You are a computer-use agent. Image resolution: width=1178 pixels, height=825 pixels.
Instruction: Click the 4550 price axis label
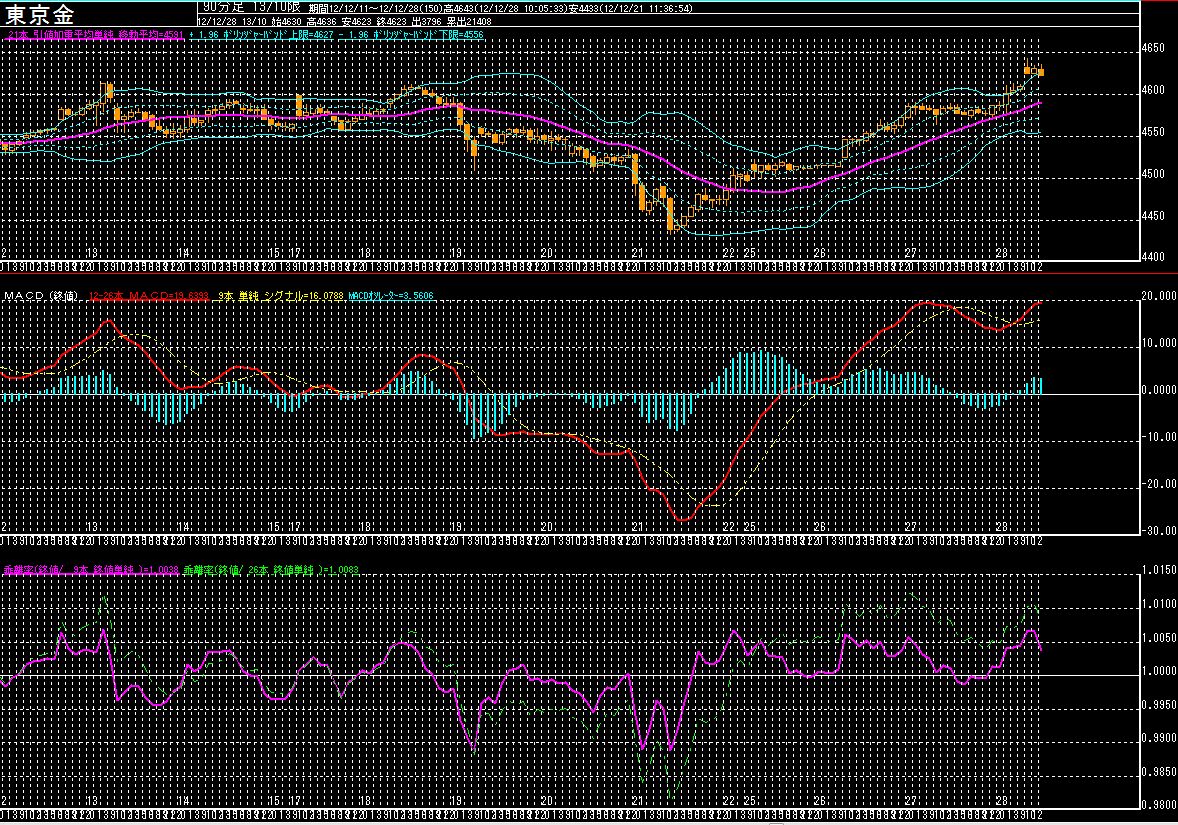click(x=1153, y=132)
